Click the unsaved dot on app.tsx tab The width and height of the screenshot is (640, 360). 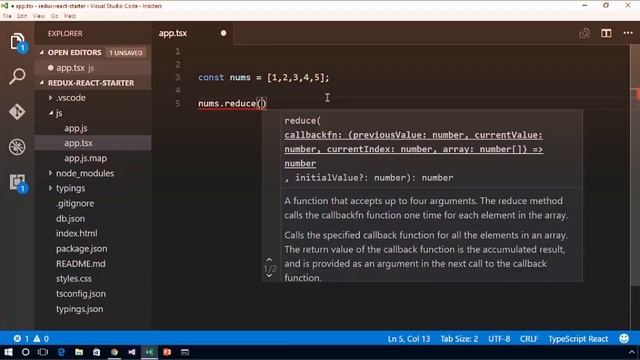(x=223, y=33)
